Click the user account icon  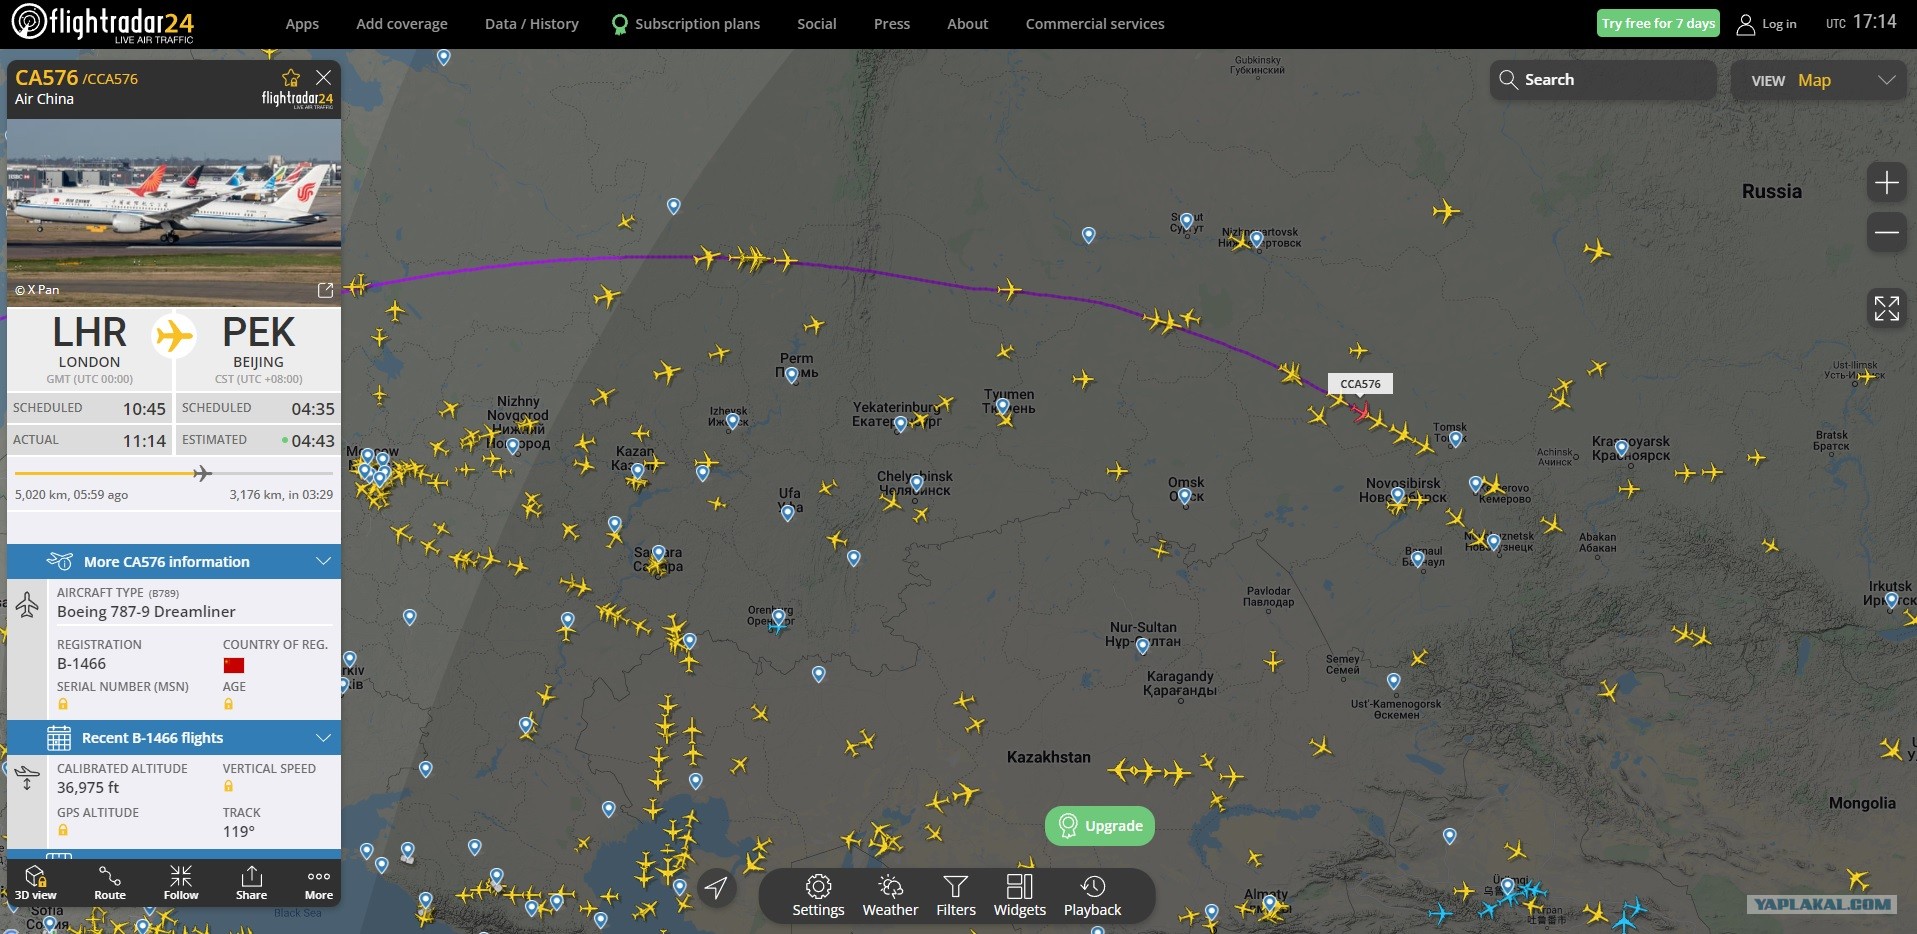pyautogui.click(x=1746, y=24)
